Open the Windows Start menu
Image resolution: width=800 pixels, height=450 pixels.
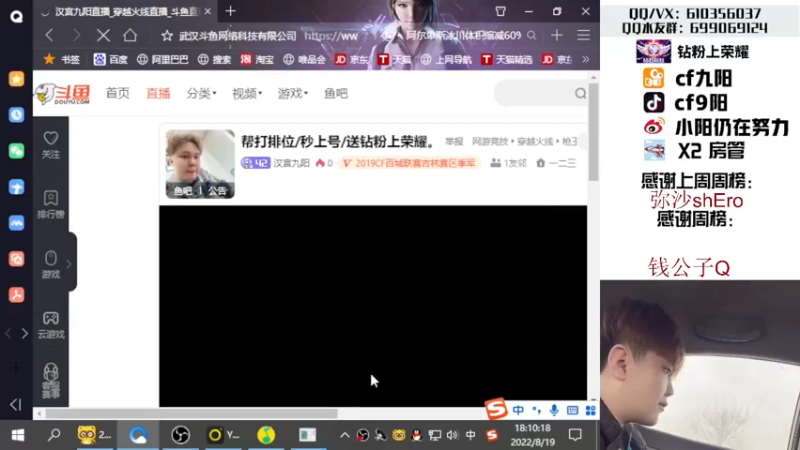pyautogui.click(x=18, y=435)
